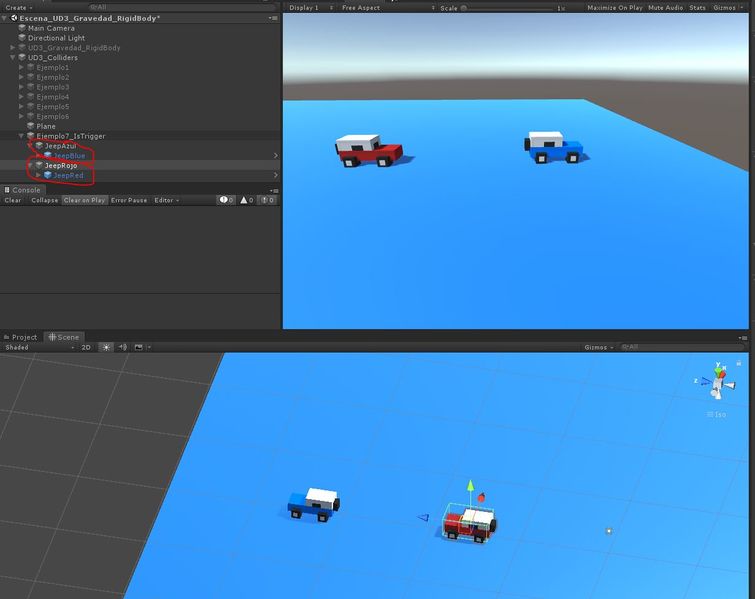Toggle the info messages filter in the Console
Screen dimensions: 755x599
(x=226, y=200)
